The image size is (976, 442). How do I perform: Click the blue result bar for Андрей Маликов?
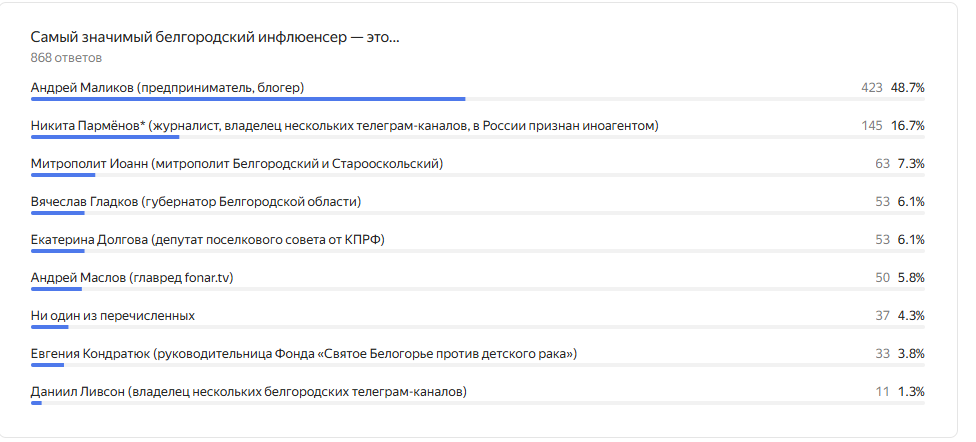tap(248, 99)
